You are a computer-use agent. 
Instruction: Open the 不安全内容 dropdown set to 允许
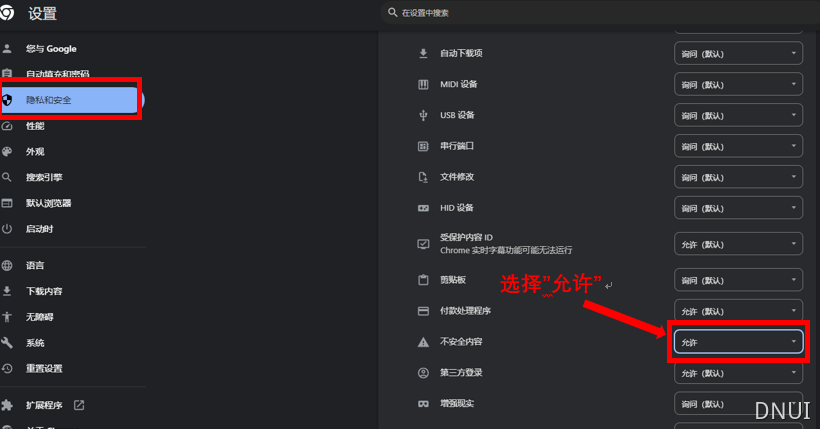coord(738,342)
